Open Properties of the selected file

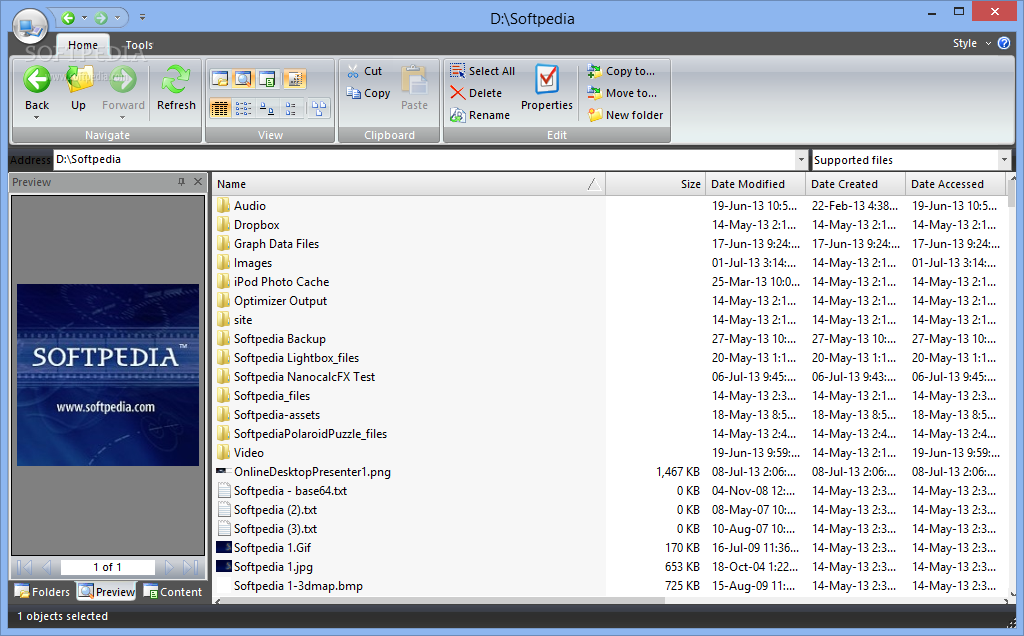point(547,87)
